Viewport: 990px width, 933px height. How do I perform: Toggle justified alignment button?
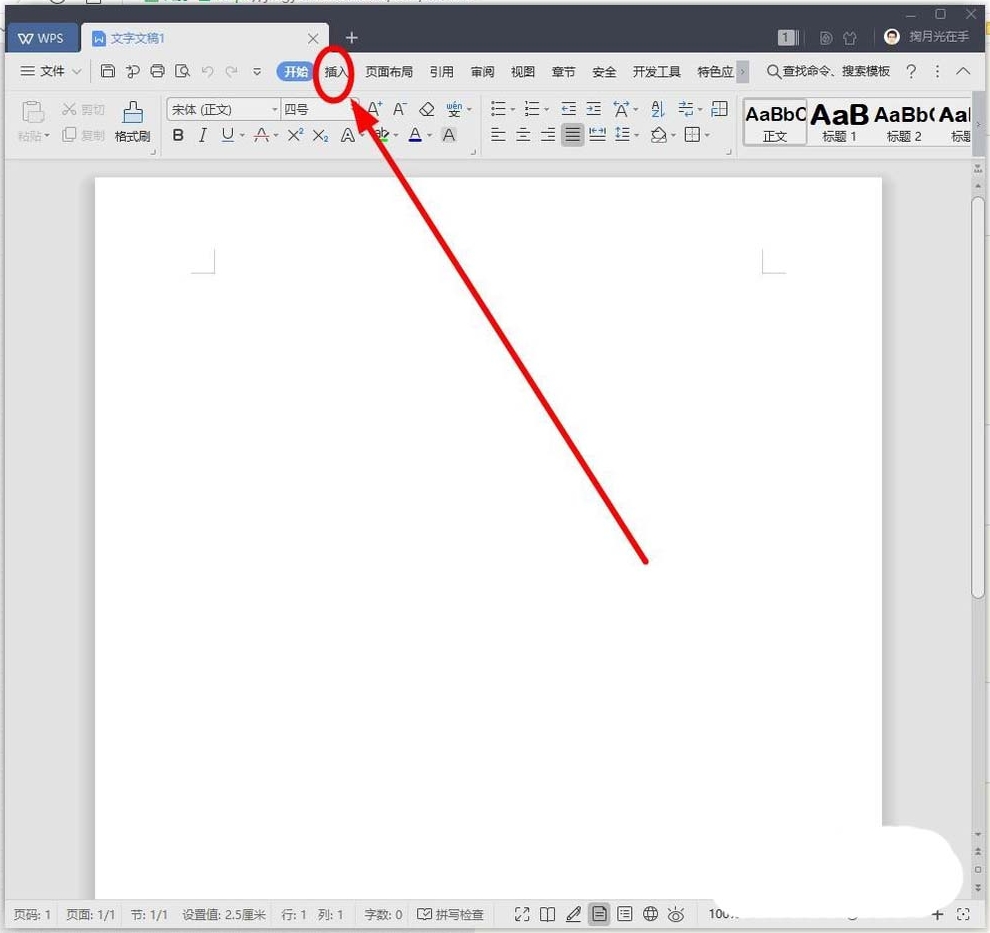click(x=572, y=135)
